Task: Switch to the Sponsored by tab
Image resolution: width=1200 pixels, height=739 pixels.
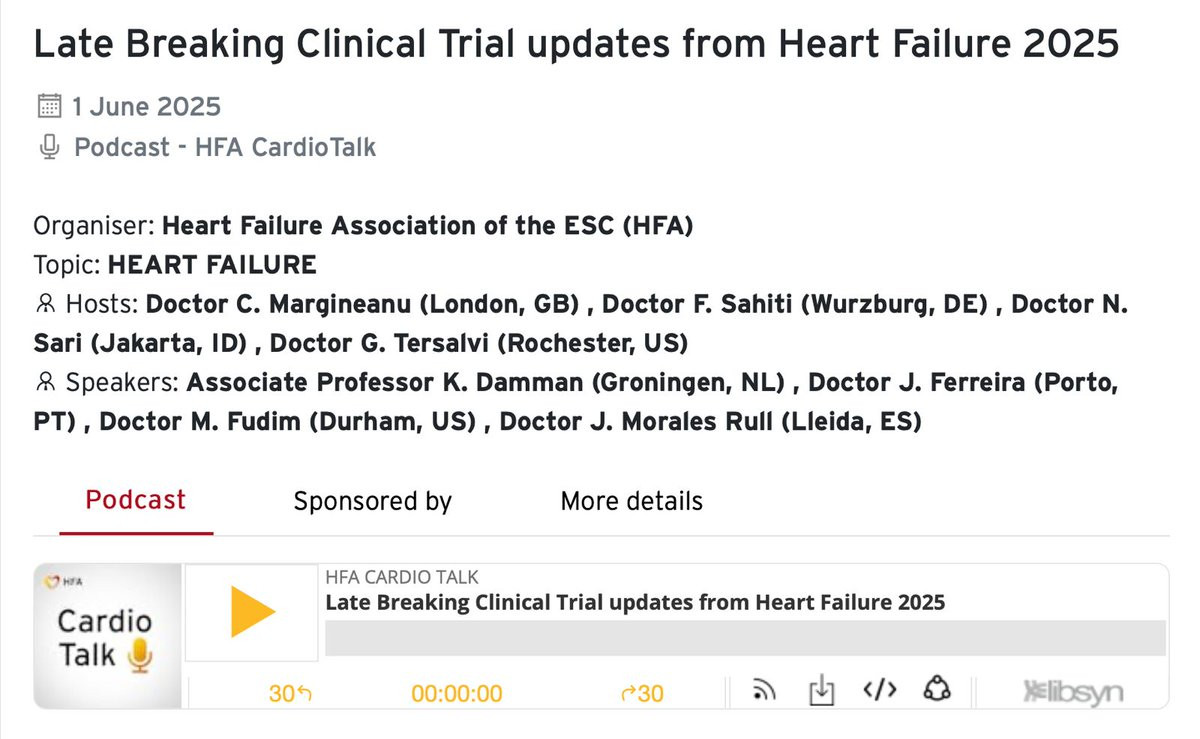Action: [372, 501]
